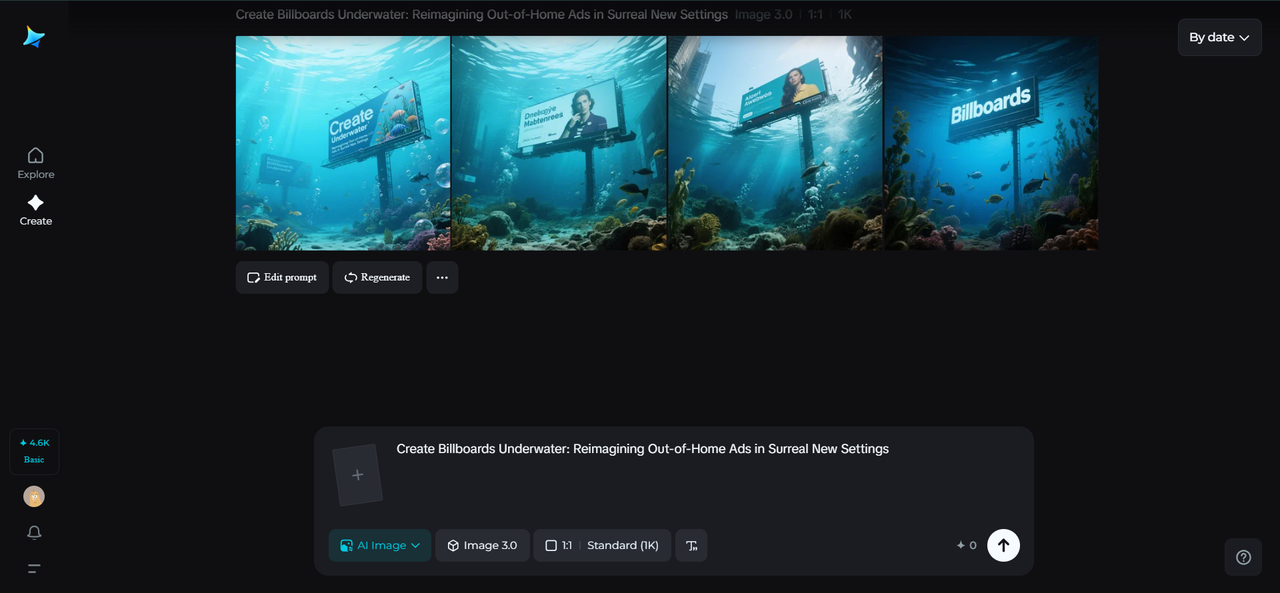Open the Explore section in sidebar
This screenshot has width=1280, height=593.
[35, 162]
